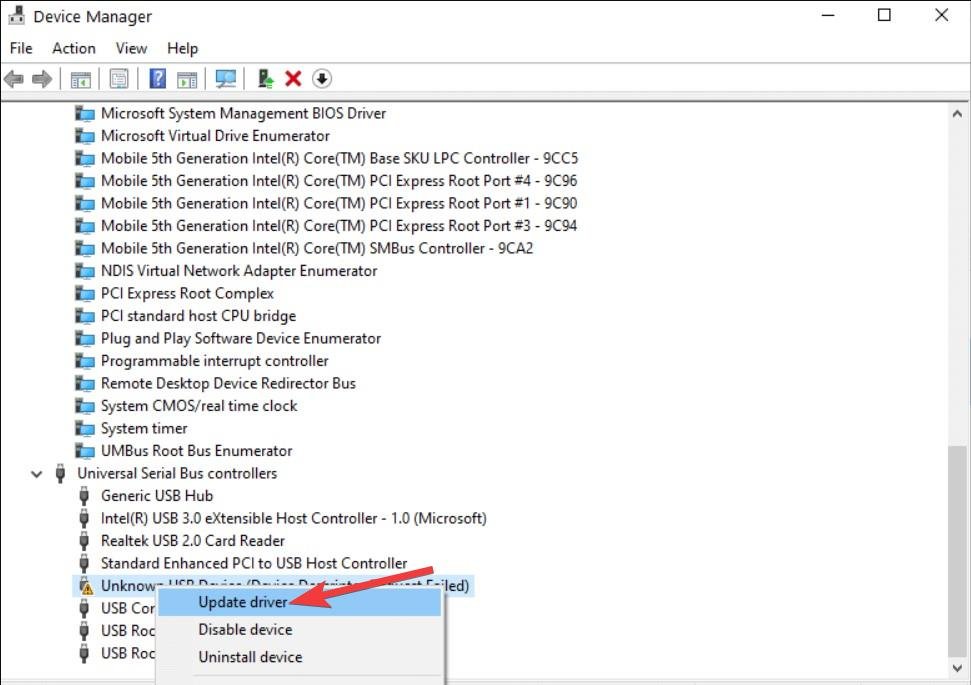971x685 pixels.
Task: Select PCI Express Root Port #4 - 9C96
Action: pos(339,181)
